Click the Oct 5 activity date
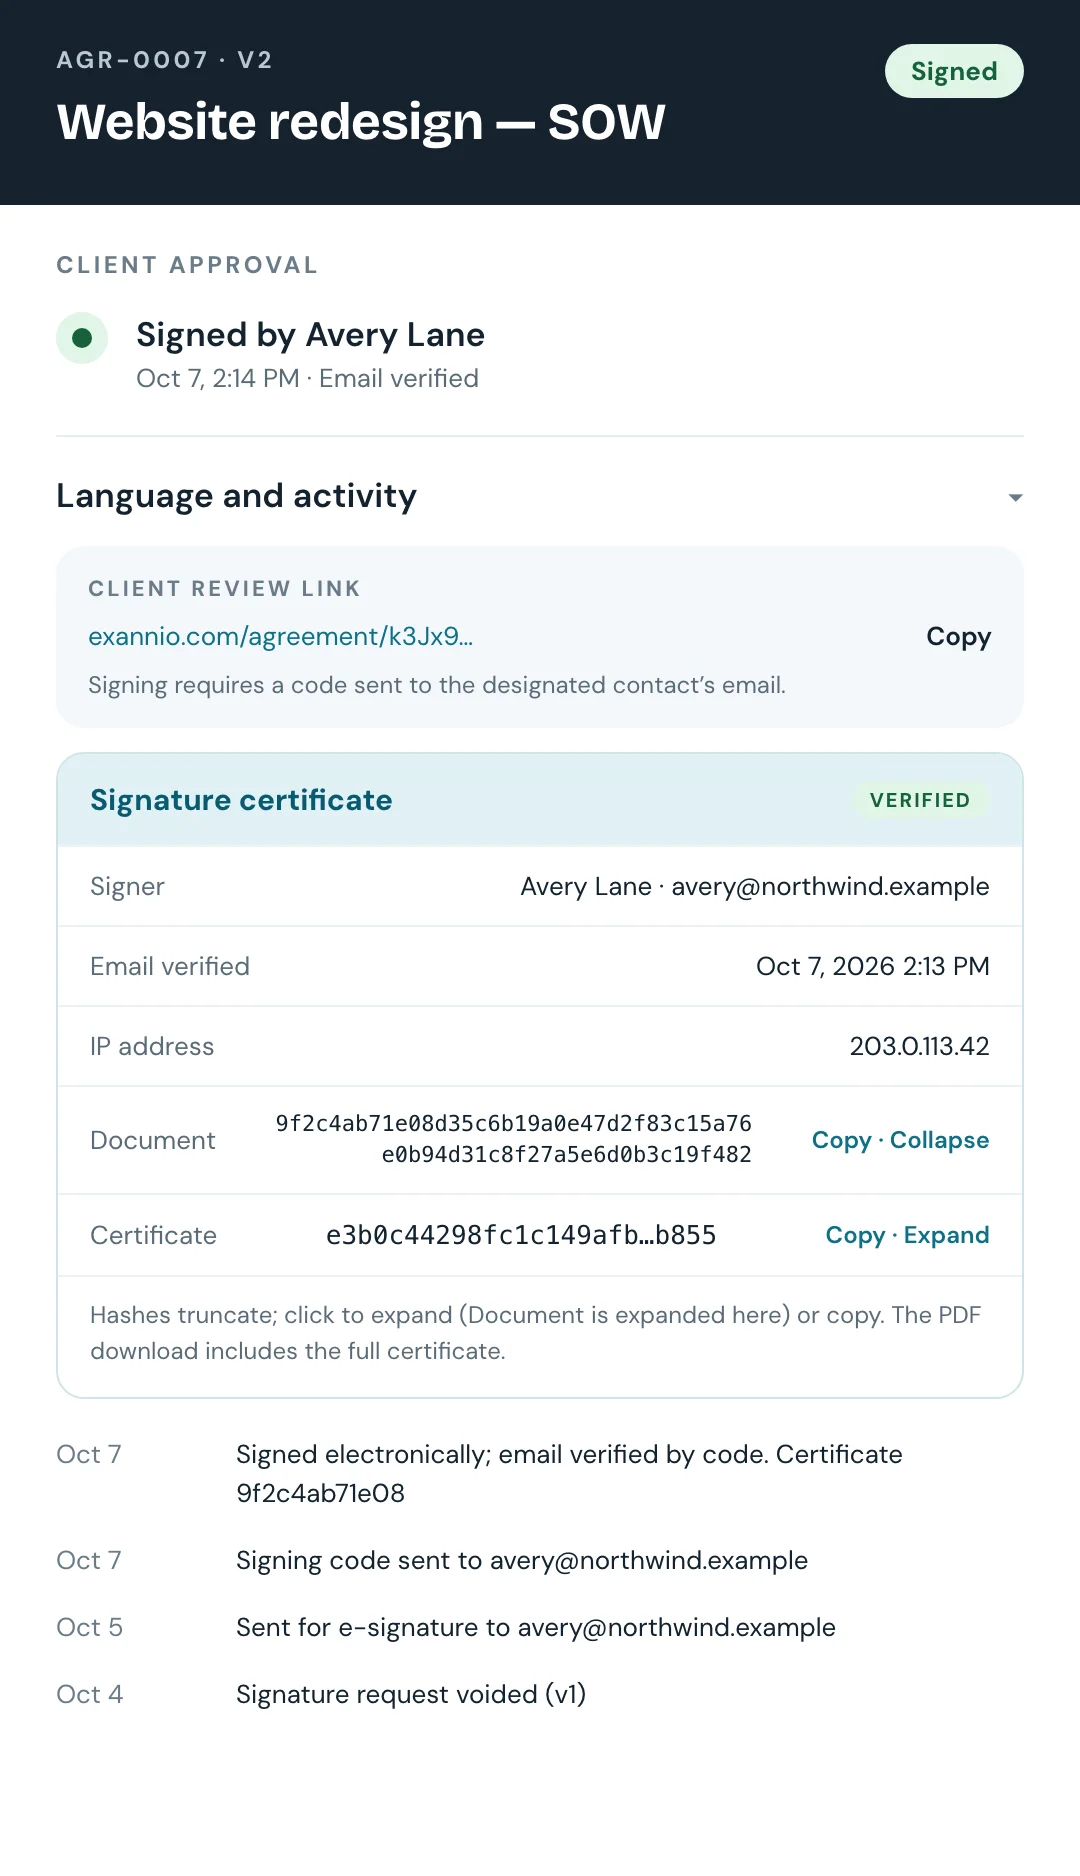 pyautogui.click(x=89, y=1628)
